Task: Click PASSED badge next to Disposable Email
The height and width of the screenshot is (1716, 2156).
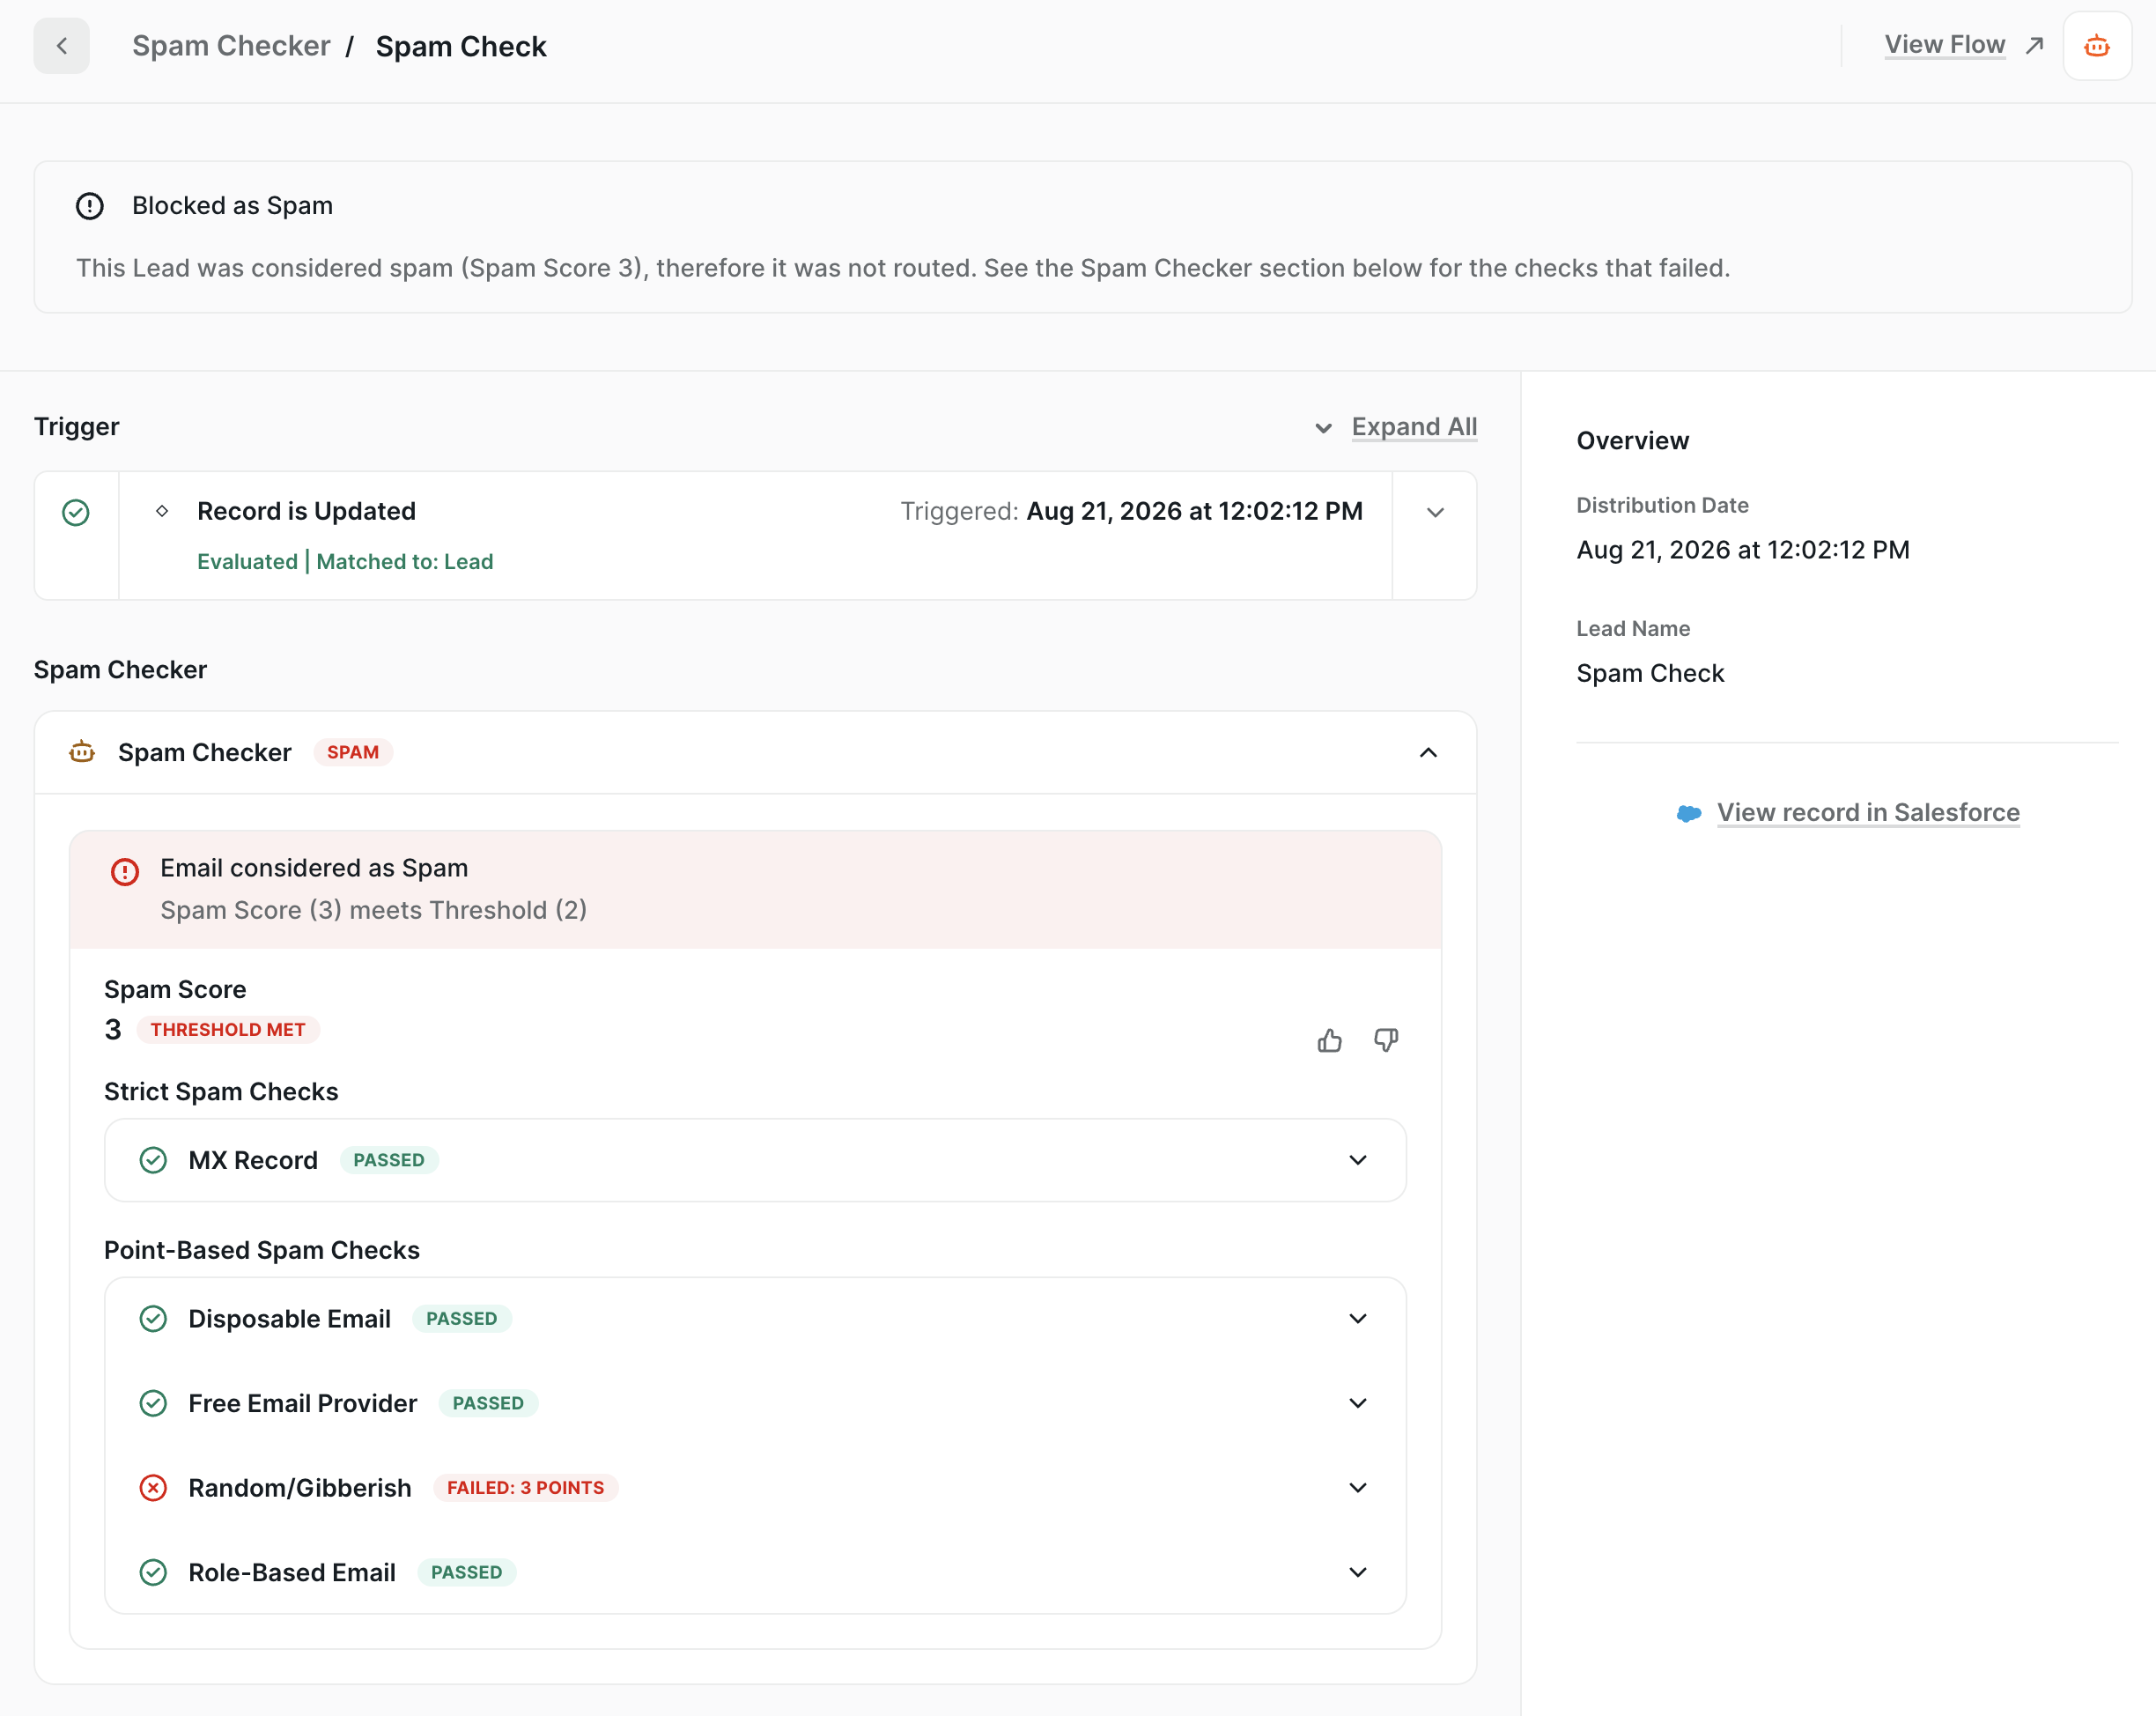Action: click(x=462, y=1319)
